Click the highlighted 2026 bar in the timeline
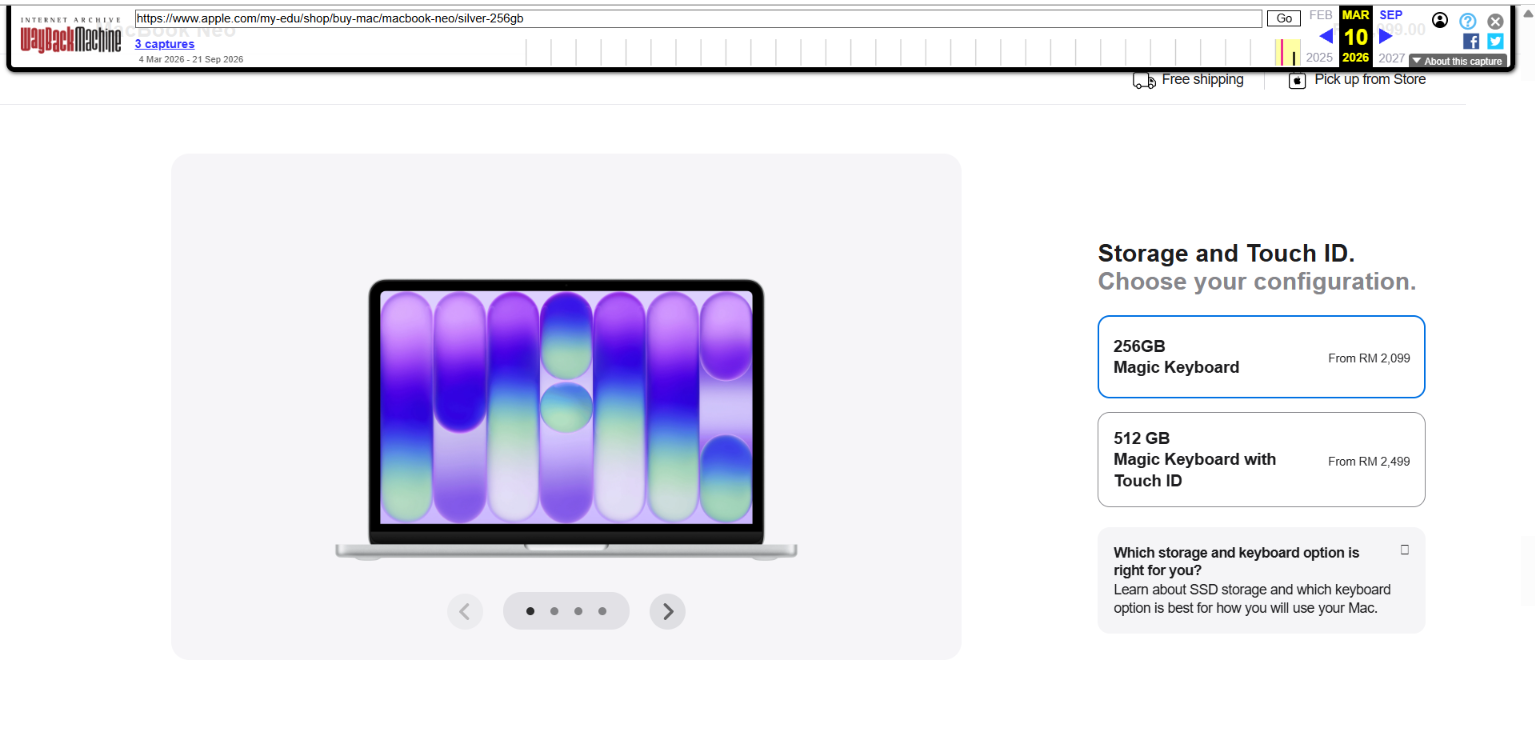Screen dimensions: 1535x746 (x=1288, y=52)
